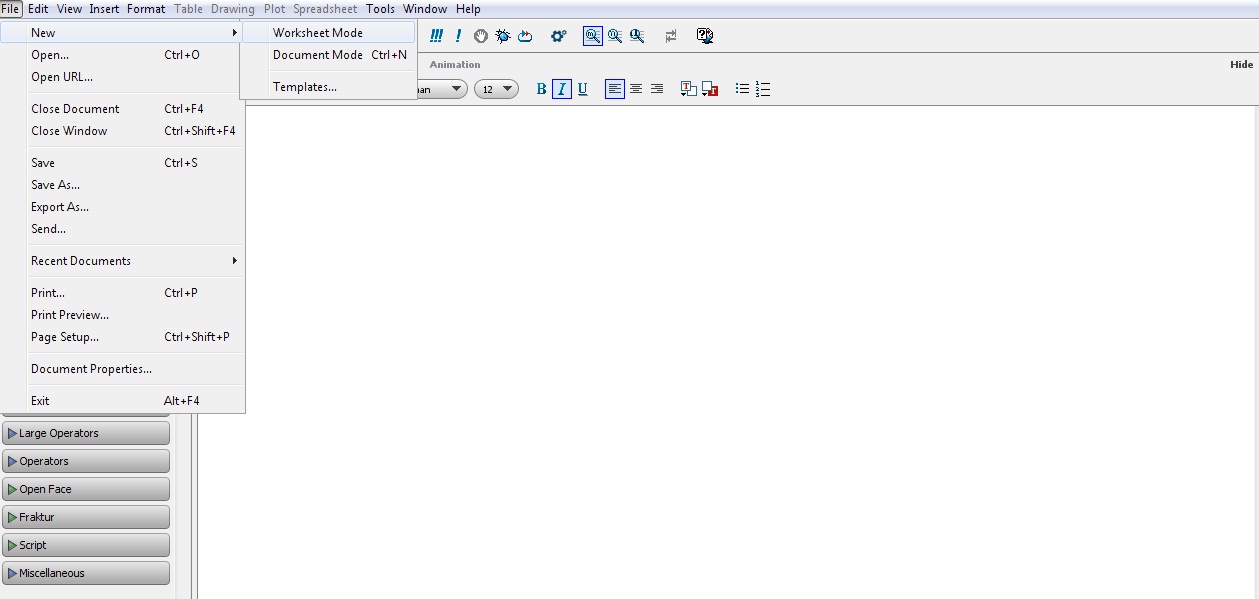Open help search with the question-mark icon
The image size is (1259, 599).
click(x=705, y=35)
